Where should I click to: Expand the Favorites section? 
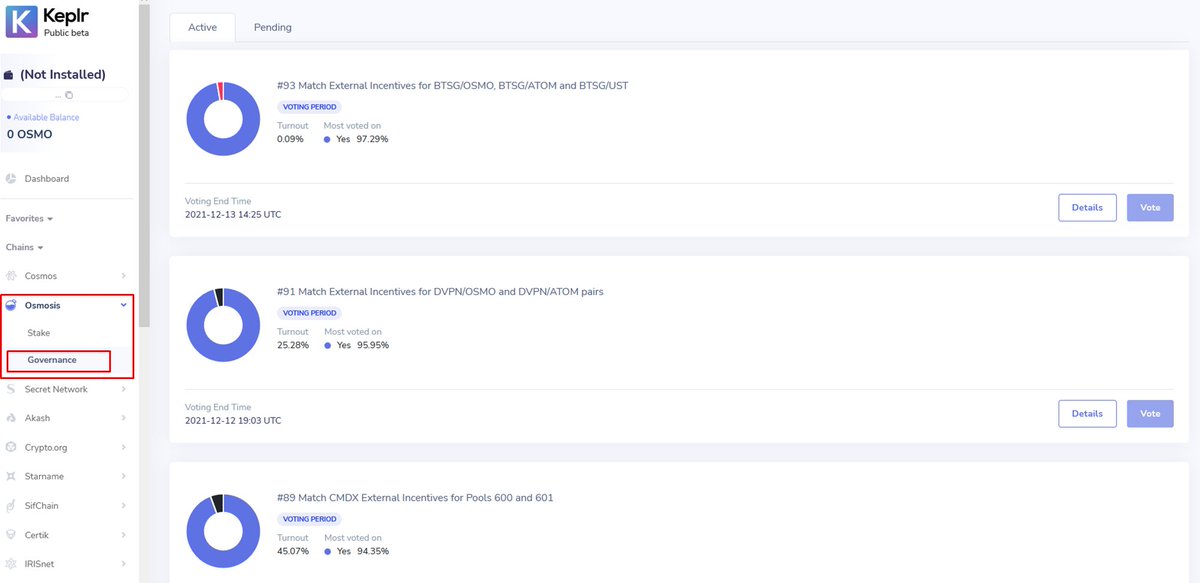(x=29, y=218)
